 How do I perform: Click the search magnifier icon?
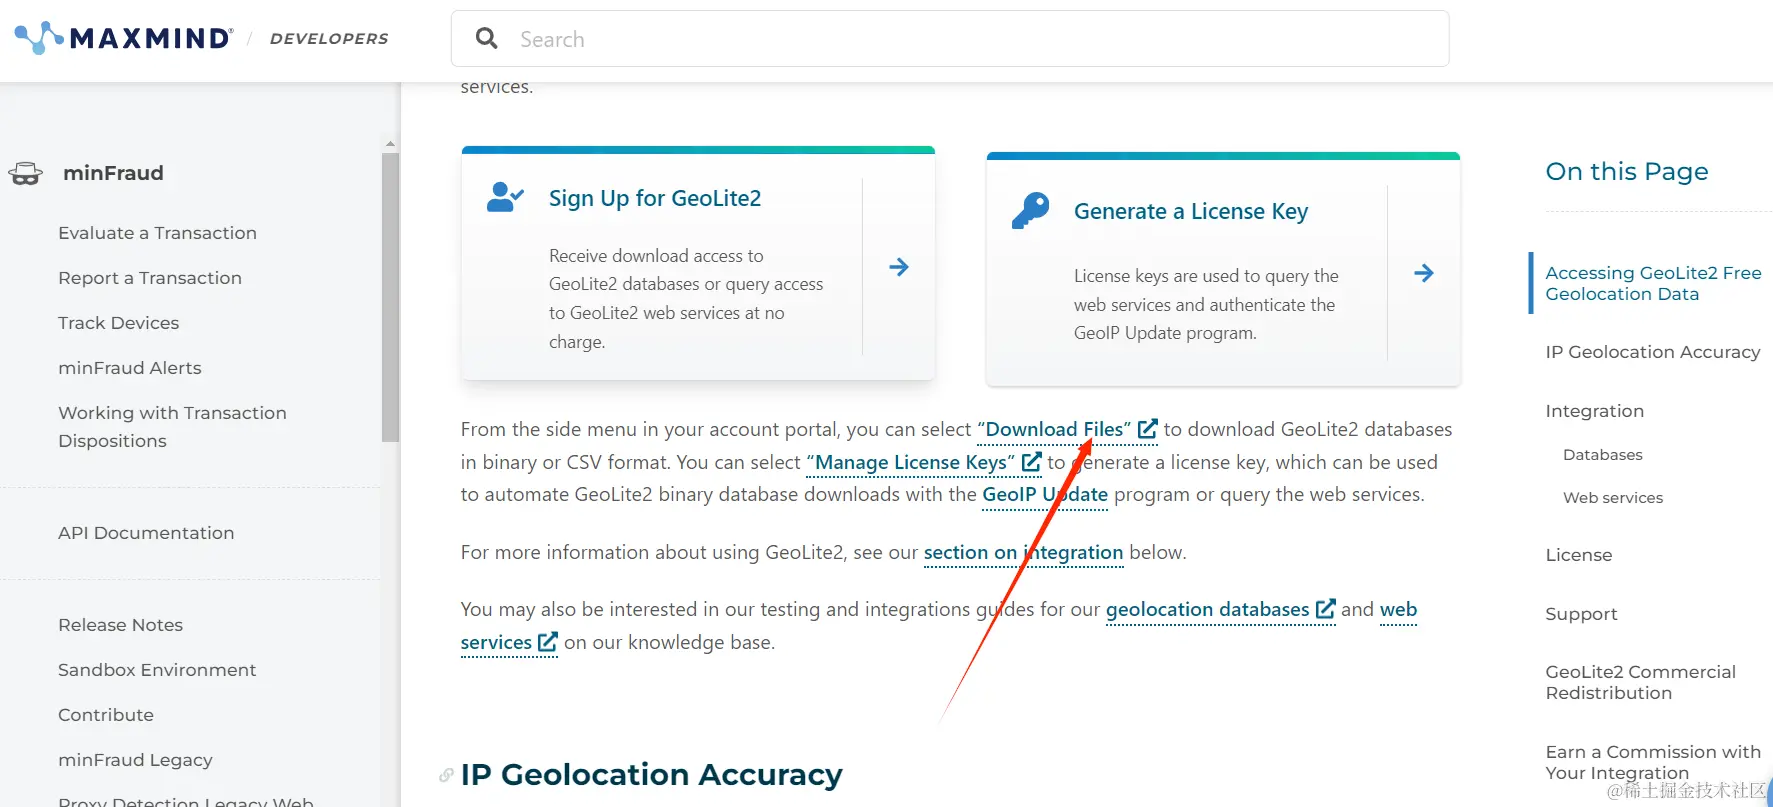[x=487, y=39]
